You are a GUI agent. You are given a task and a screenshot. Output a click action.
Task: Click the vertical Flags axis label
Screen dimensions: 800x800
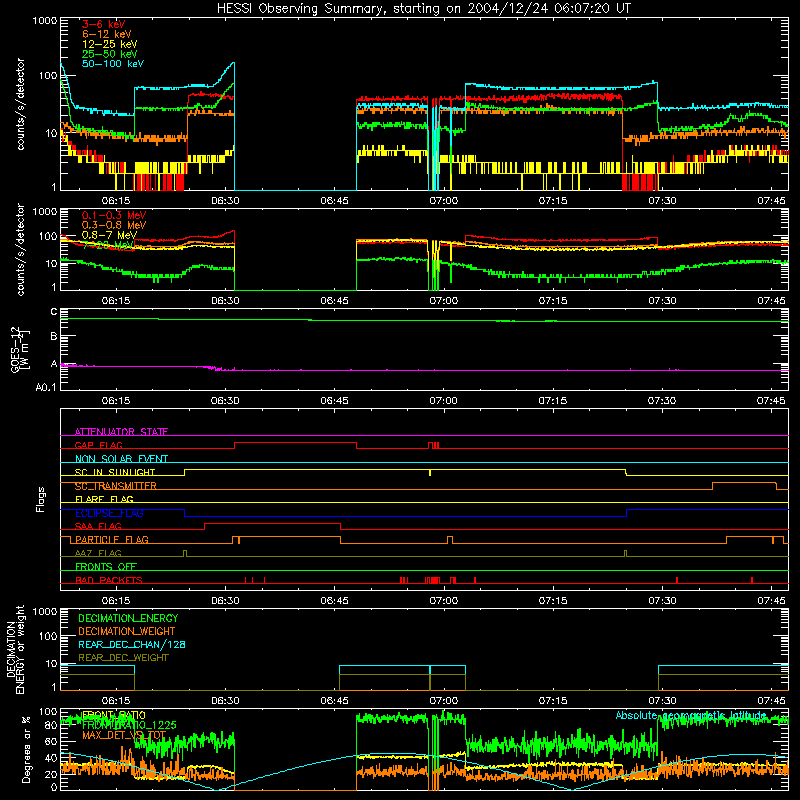tap(40, 499)
